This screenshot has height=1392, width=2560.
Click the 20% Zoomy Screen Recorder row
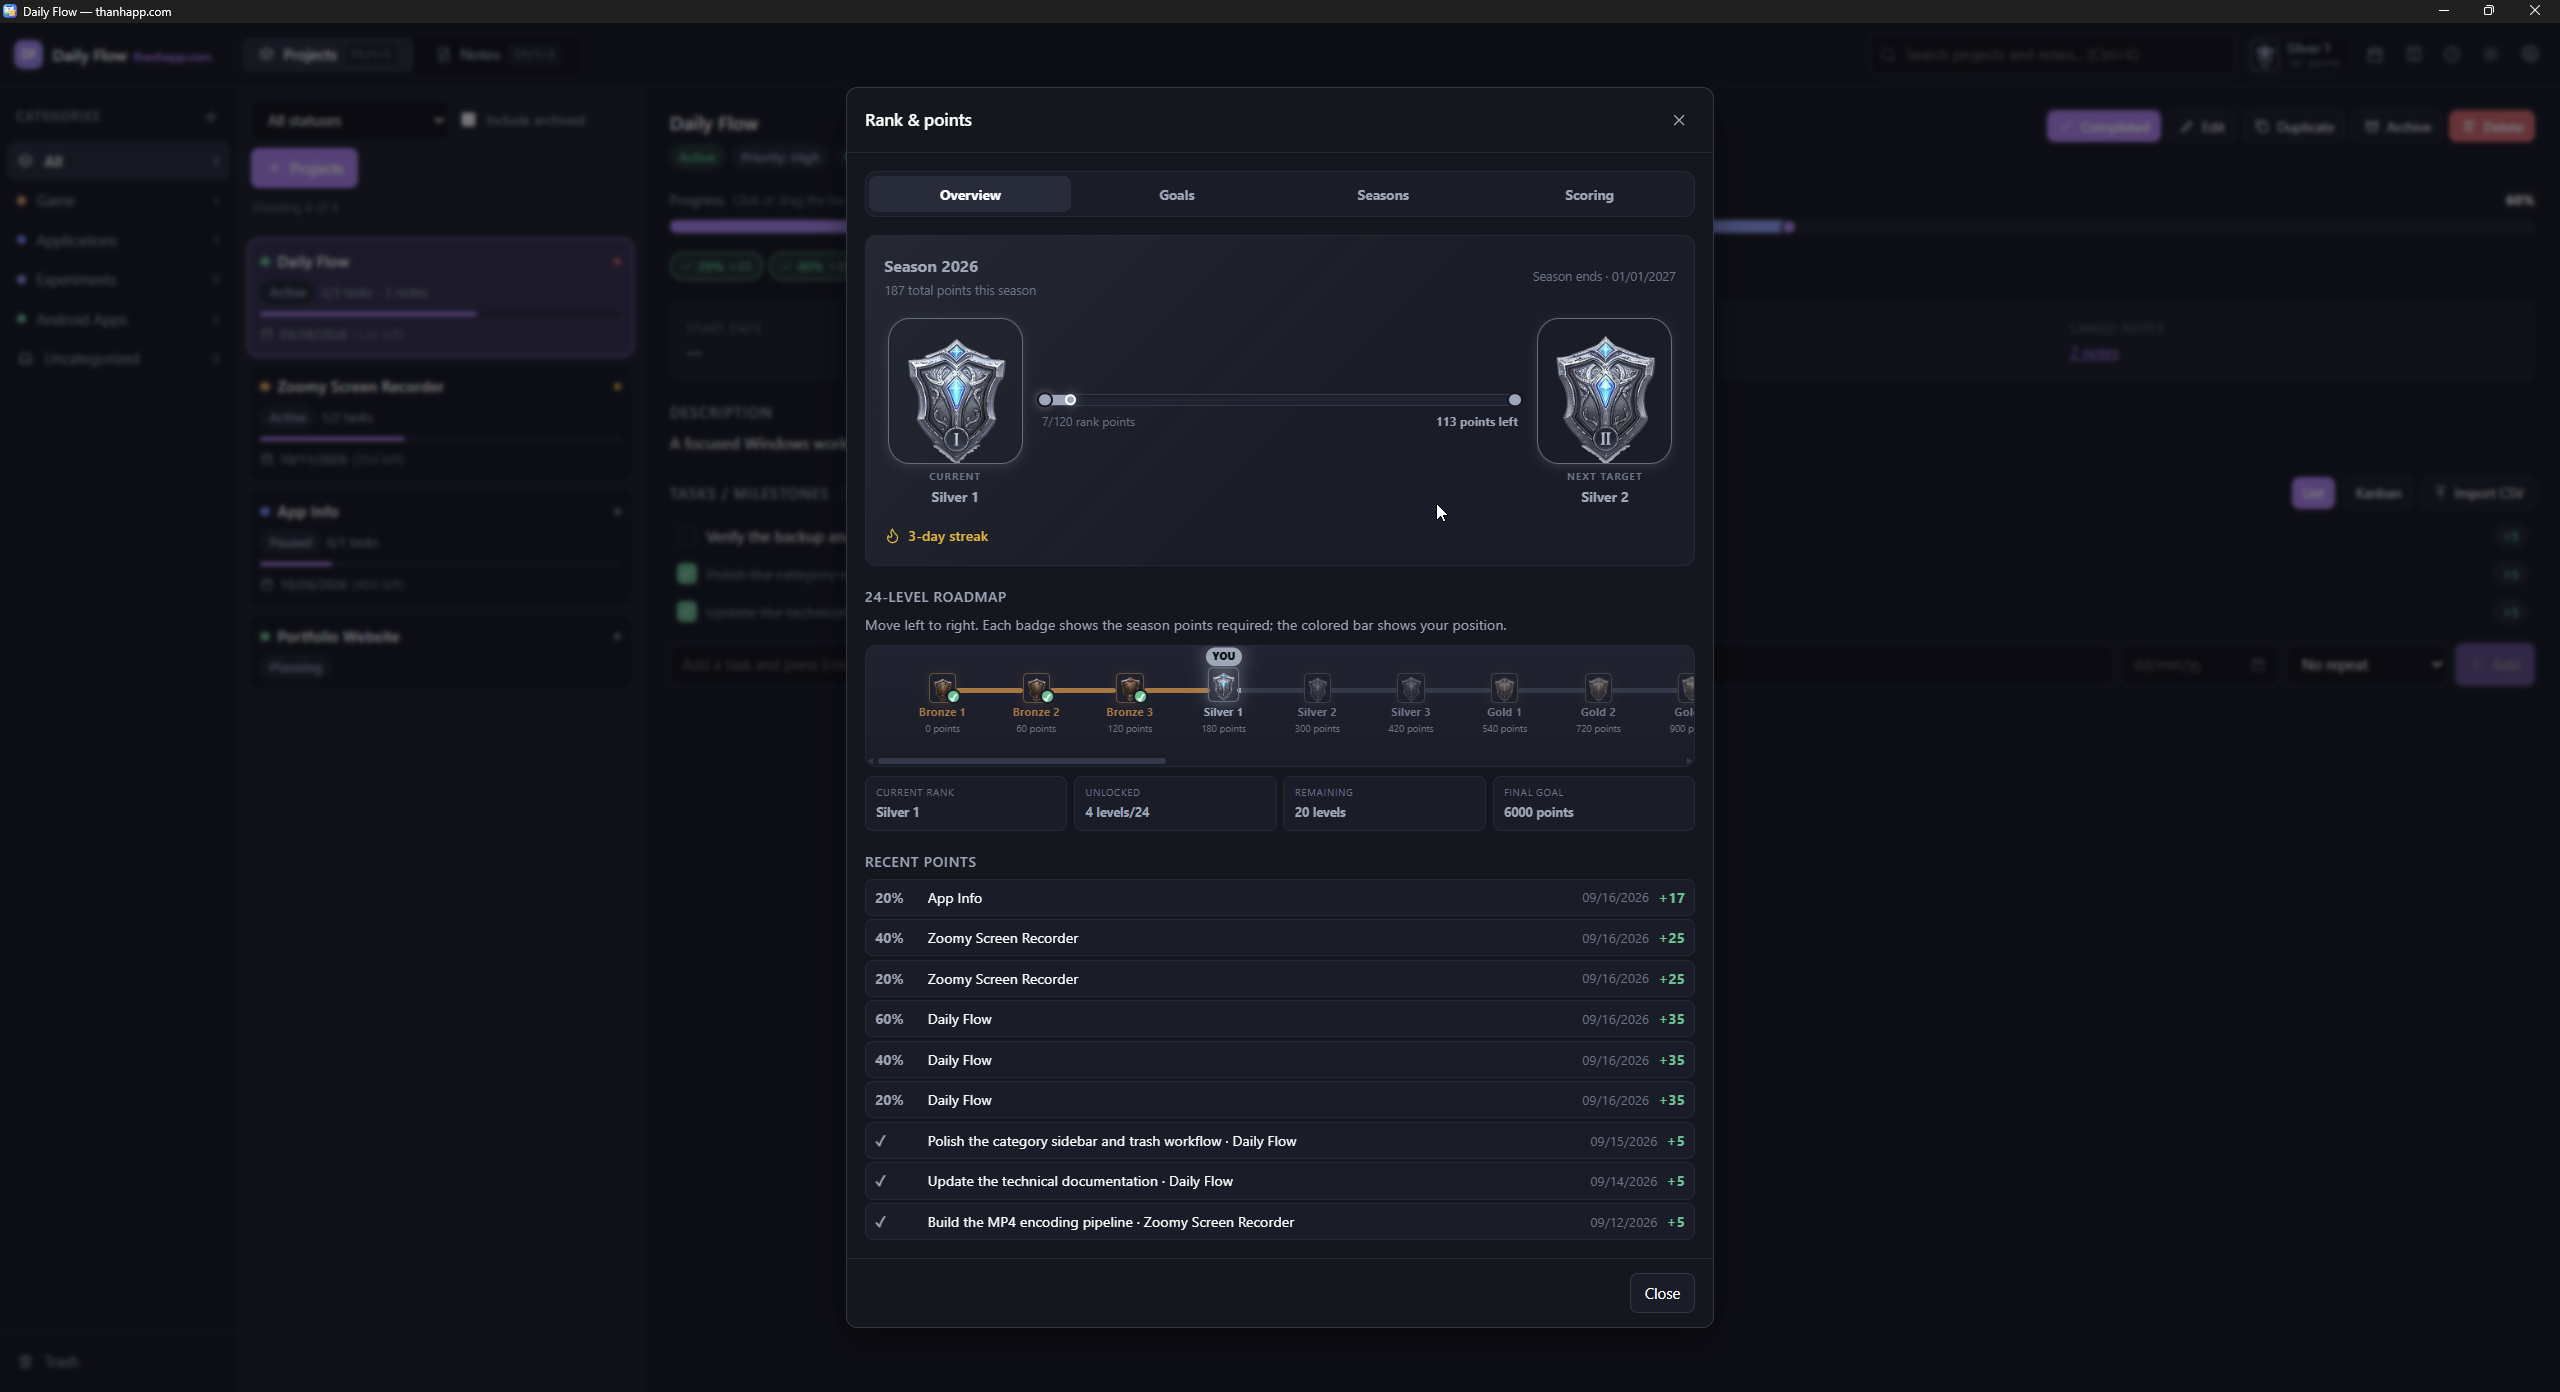point(1279,979)
